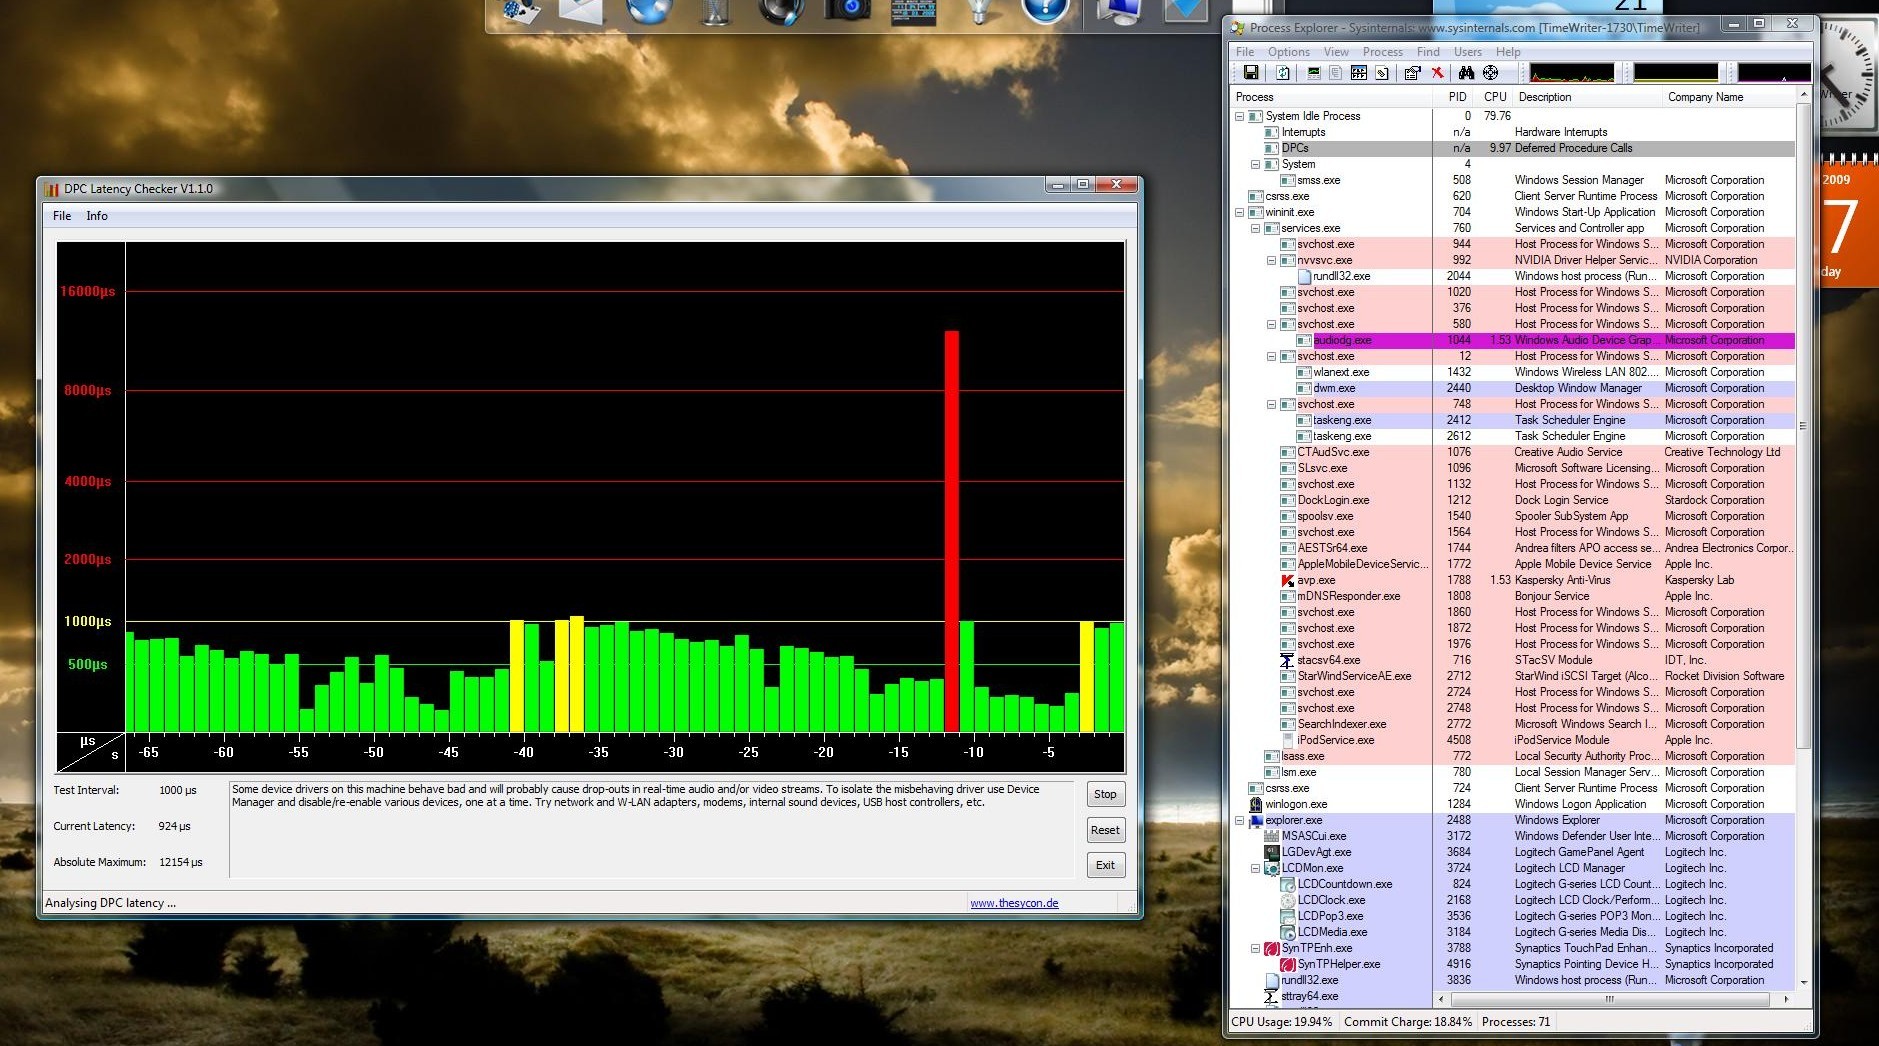This screenshot has height=1046, width=1879.
Task: Click the SynTPEnh.exe Synaptics icon
Action: 1272,948
